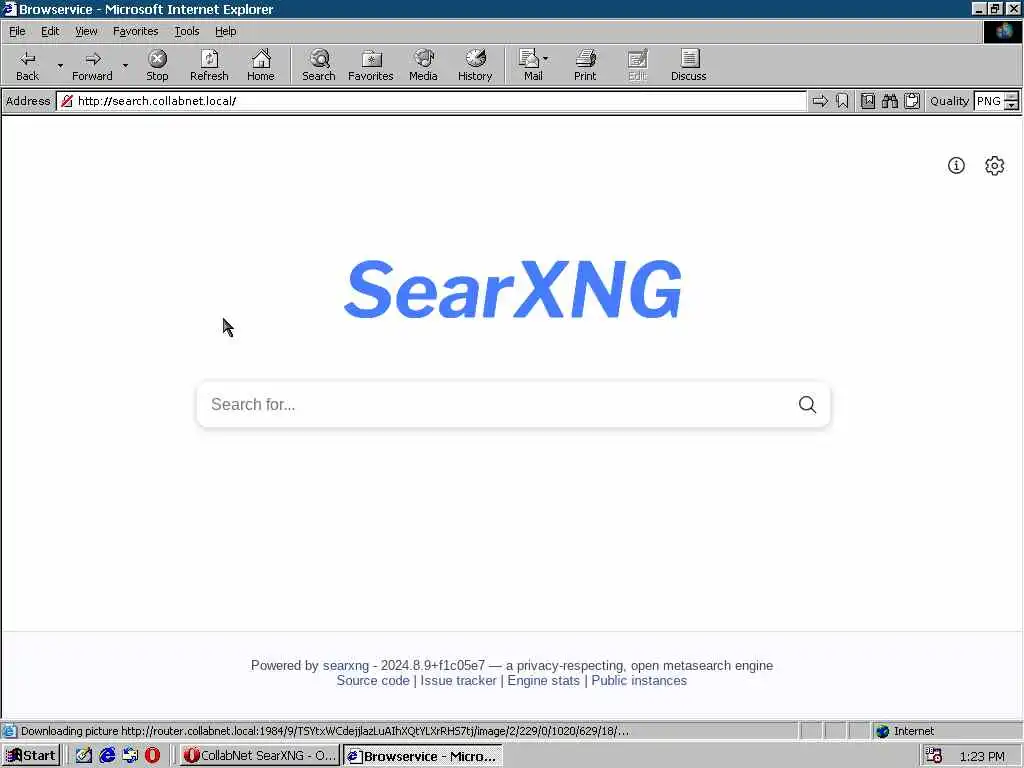Follow the searxng link in footer
Screen dimensions: 1024x768
click(345, 665)
